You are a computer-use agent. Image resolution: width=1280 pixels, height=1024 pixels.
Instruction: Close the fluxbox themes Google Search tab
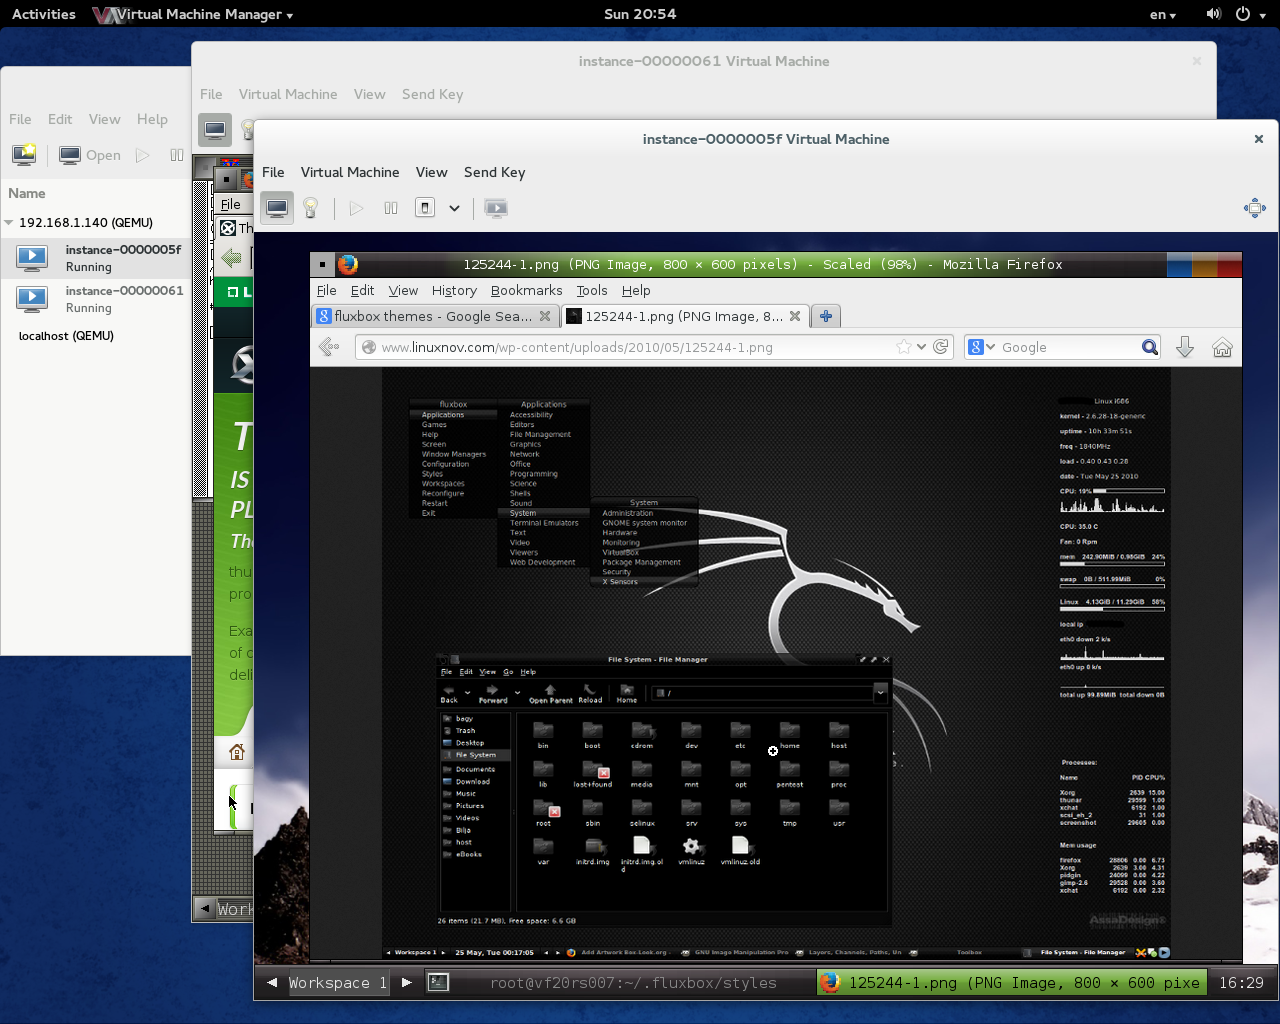[x=545, y=316]
